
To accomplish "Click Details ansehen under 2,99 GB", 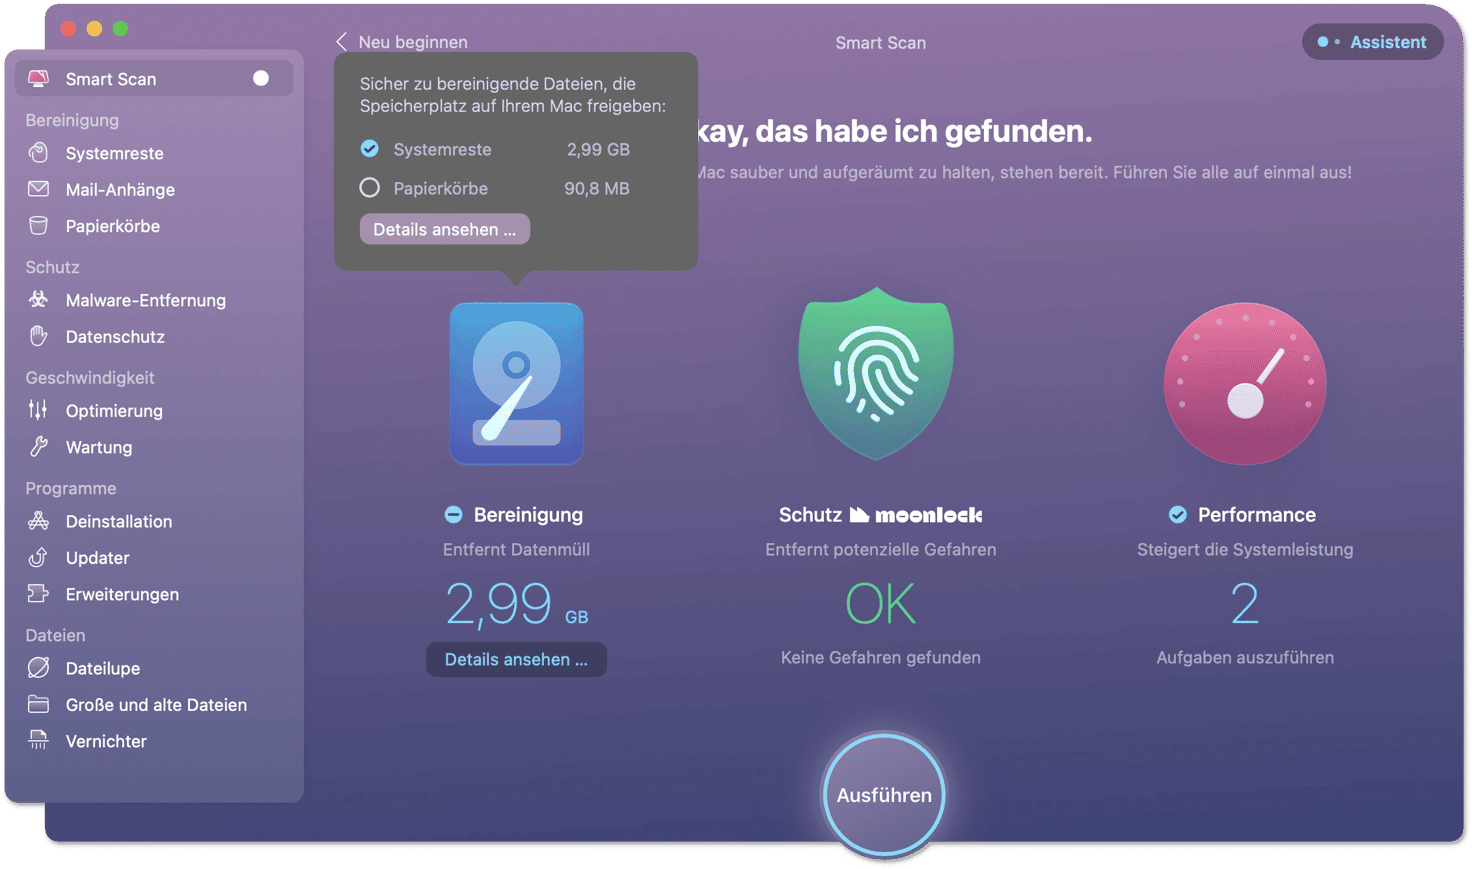I will [x=516, y=659].
